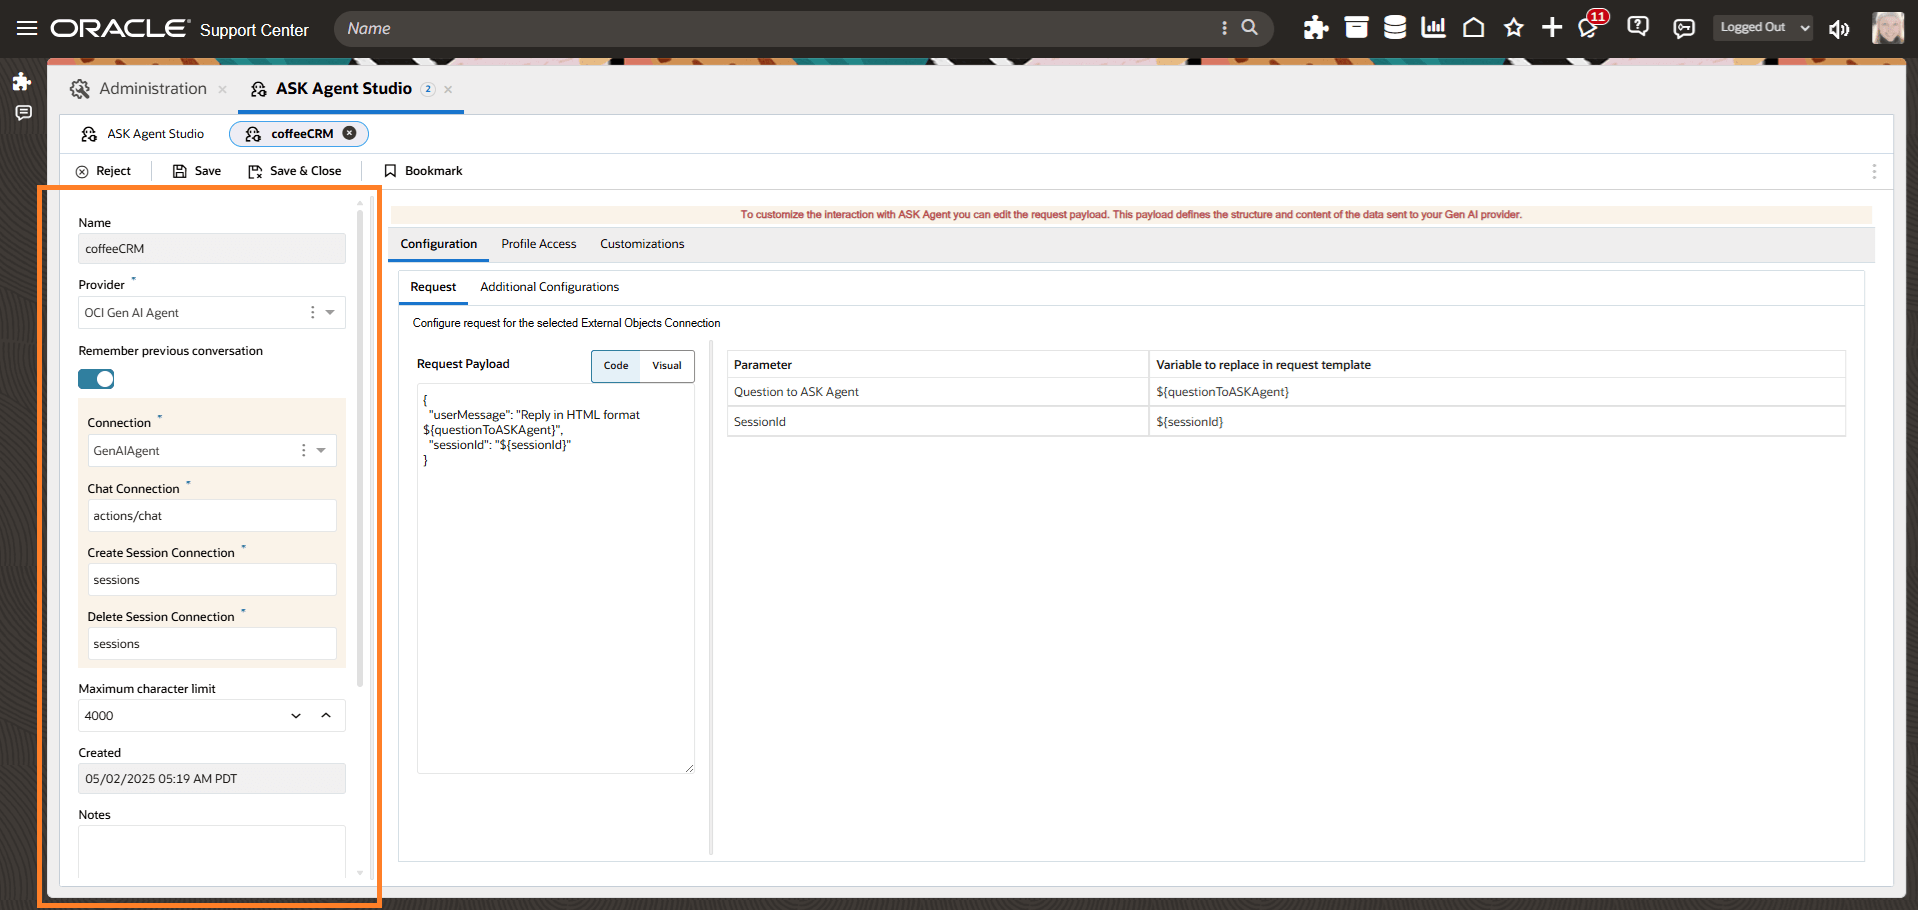
Task: Decrease Maximum character limit value
Action: (x=296, y=716)
